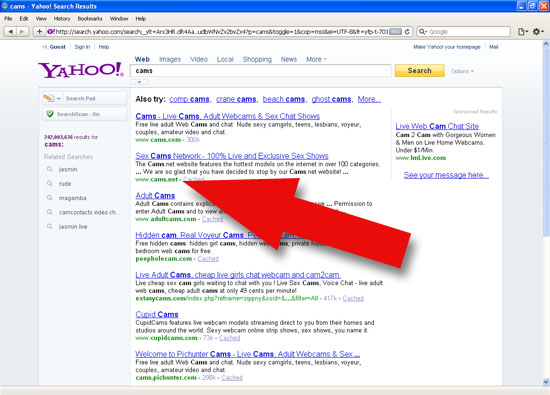The width and height of the screenshot is (550, 395).
Task: Click the browser forward arrow button
Action: [22, 32]
